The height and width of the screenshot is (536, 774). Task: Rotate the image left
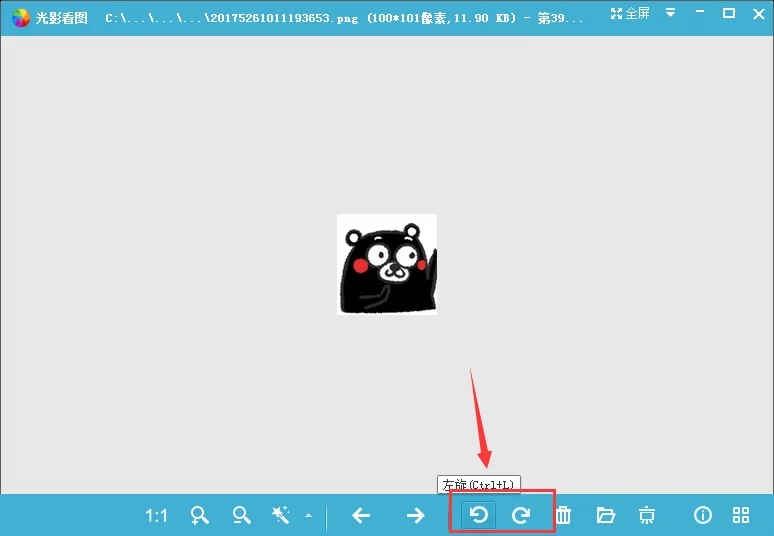pos(478,515)
